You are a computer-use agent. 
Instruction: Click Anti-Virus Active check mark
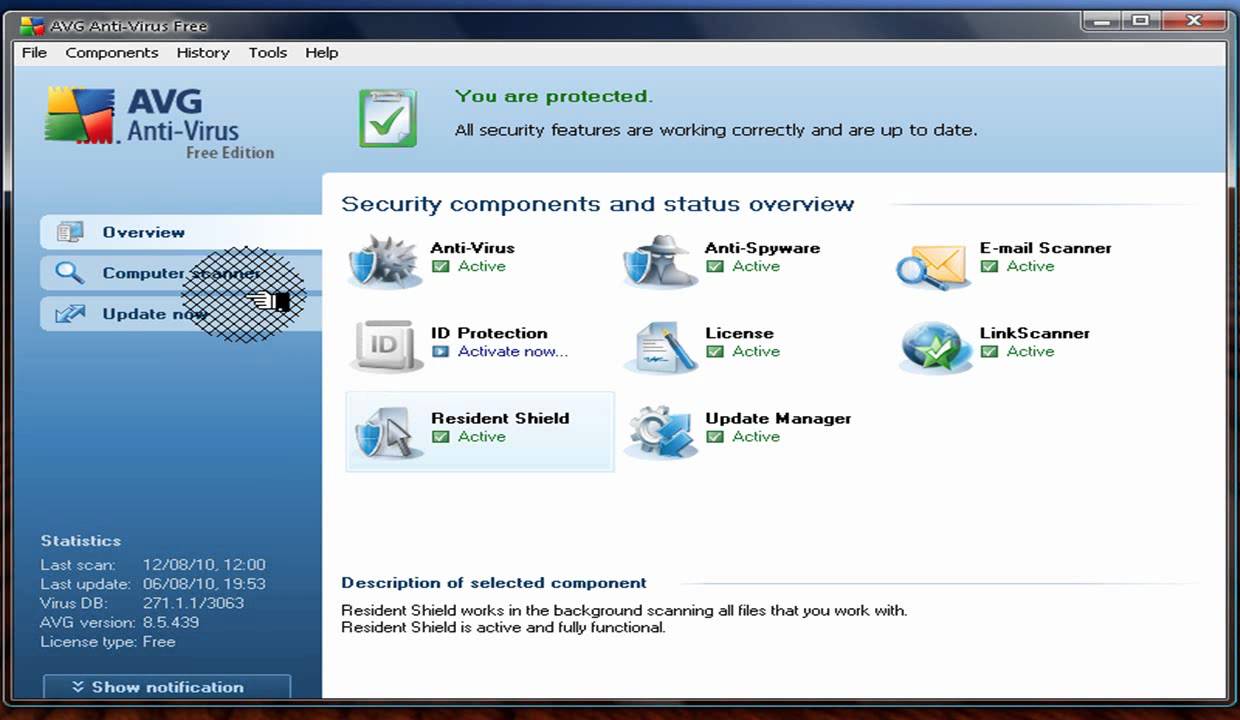(x=440, y=266)
